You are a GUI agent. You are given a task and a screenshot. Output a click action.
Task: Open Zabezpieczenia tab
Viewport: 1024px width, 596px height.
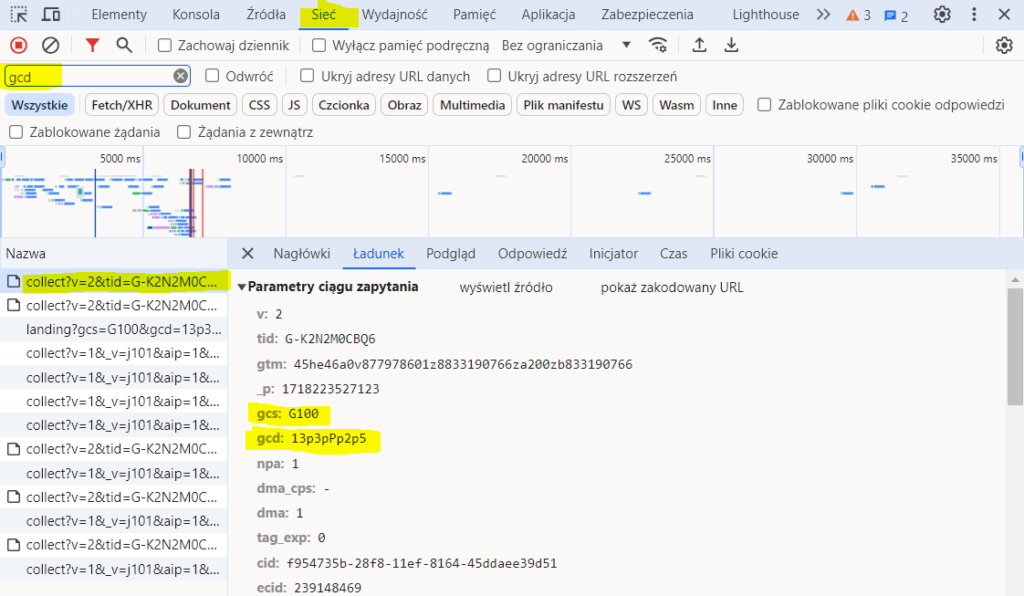(x=647, y=14)
